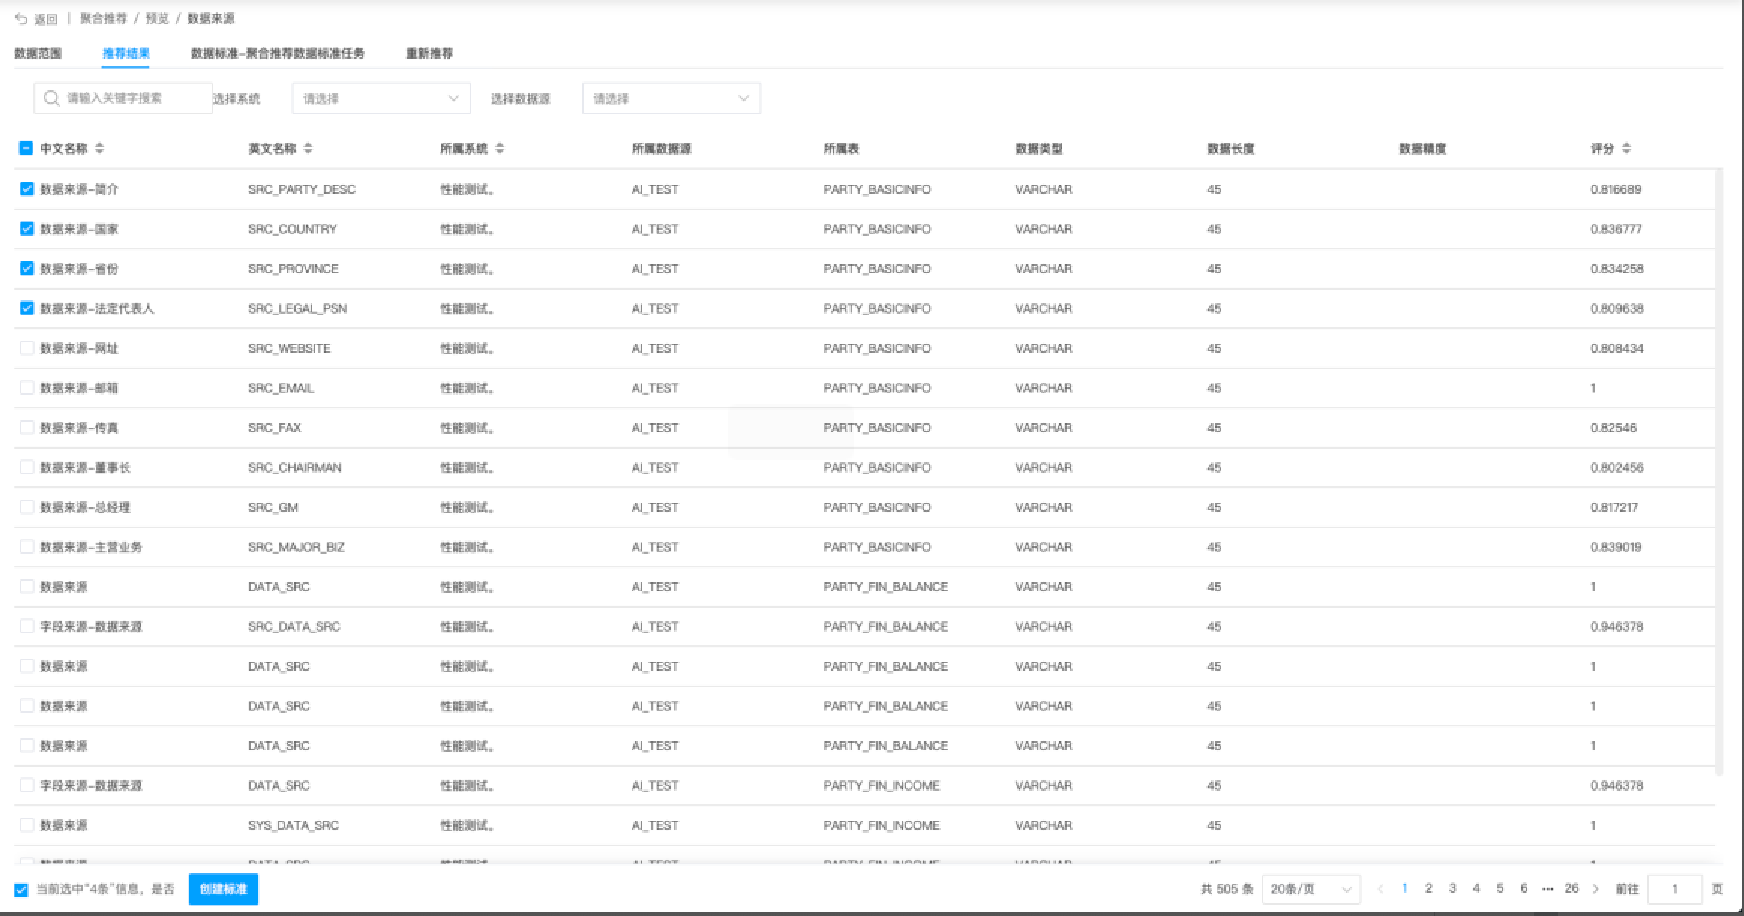Viewport: 1744px width, 916px height.
Task: Go to next page arrow
Action: pyautogui.click(x=1596, y=889)
